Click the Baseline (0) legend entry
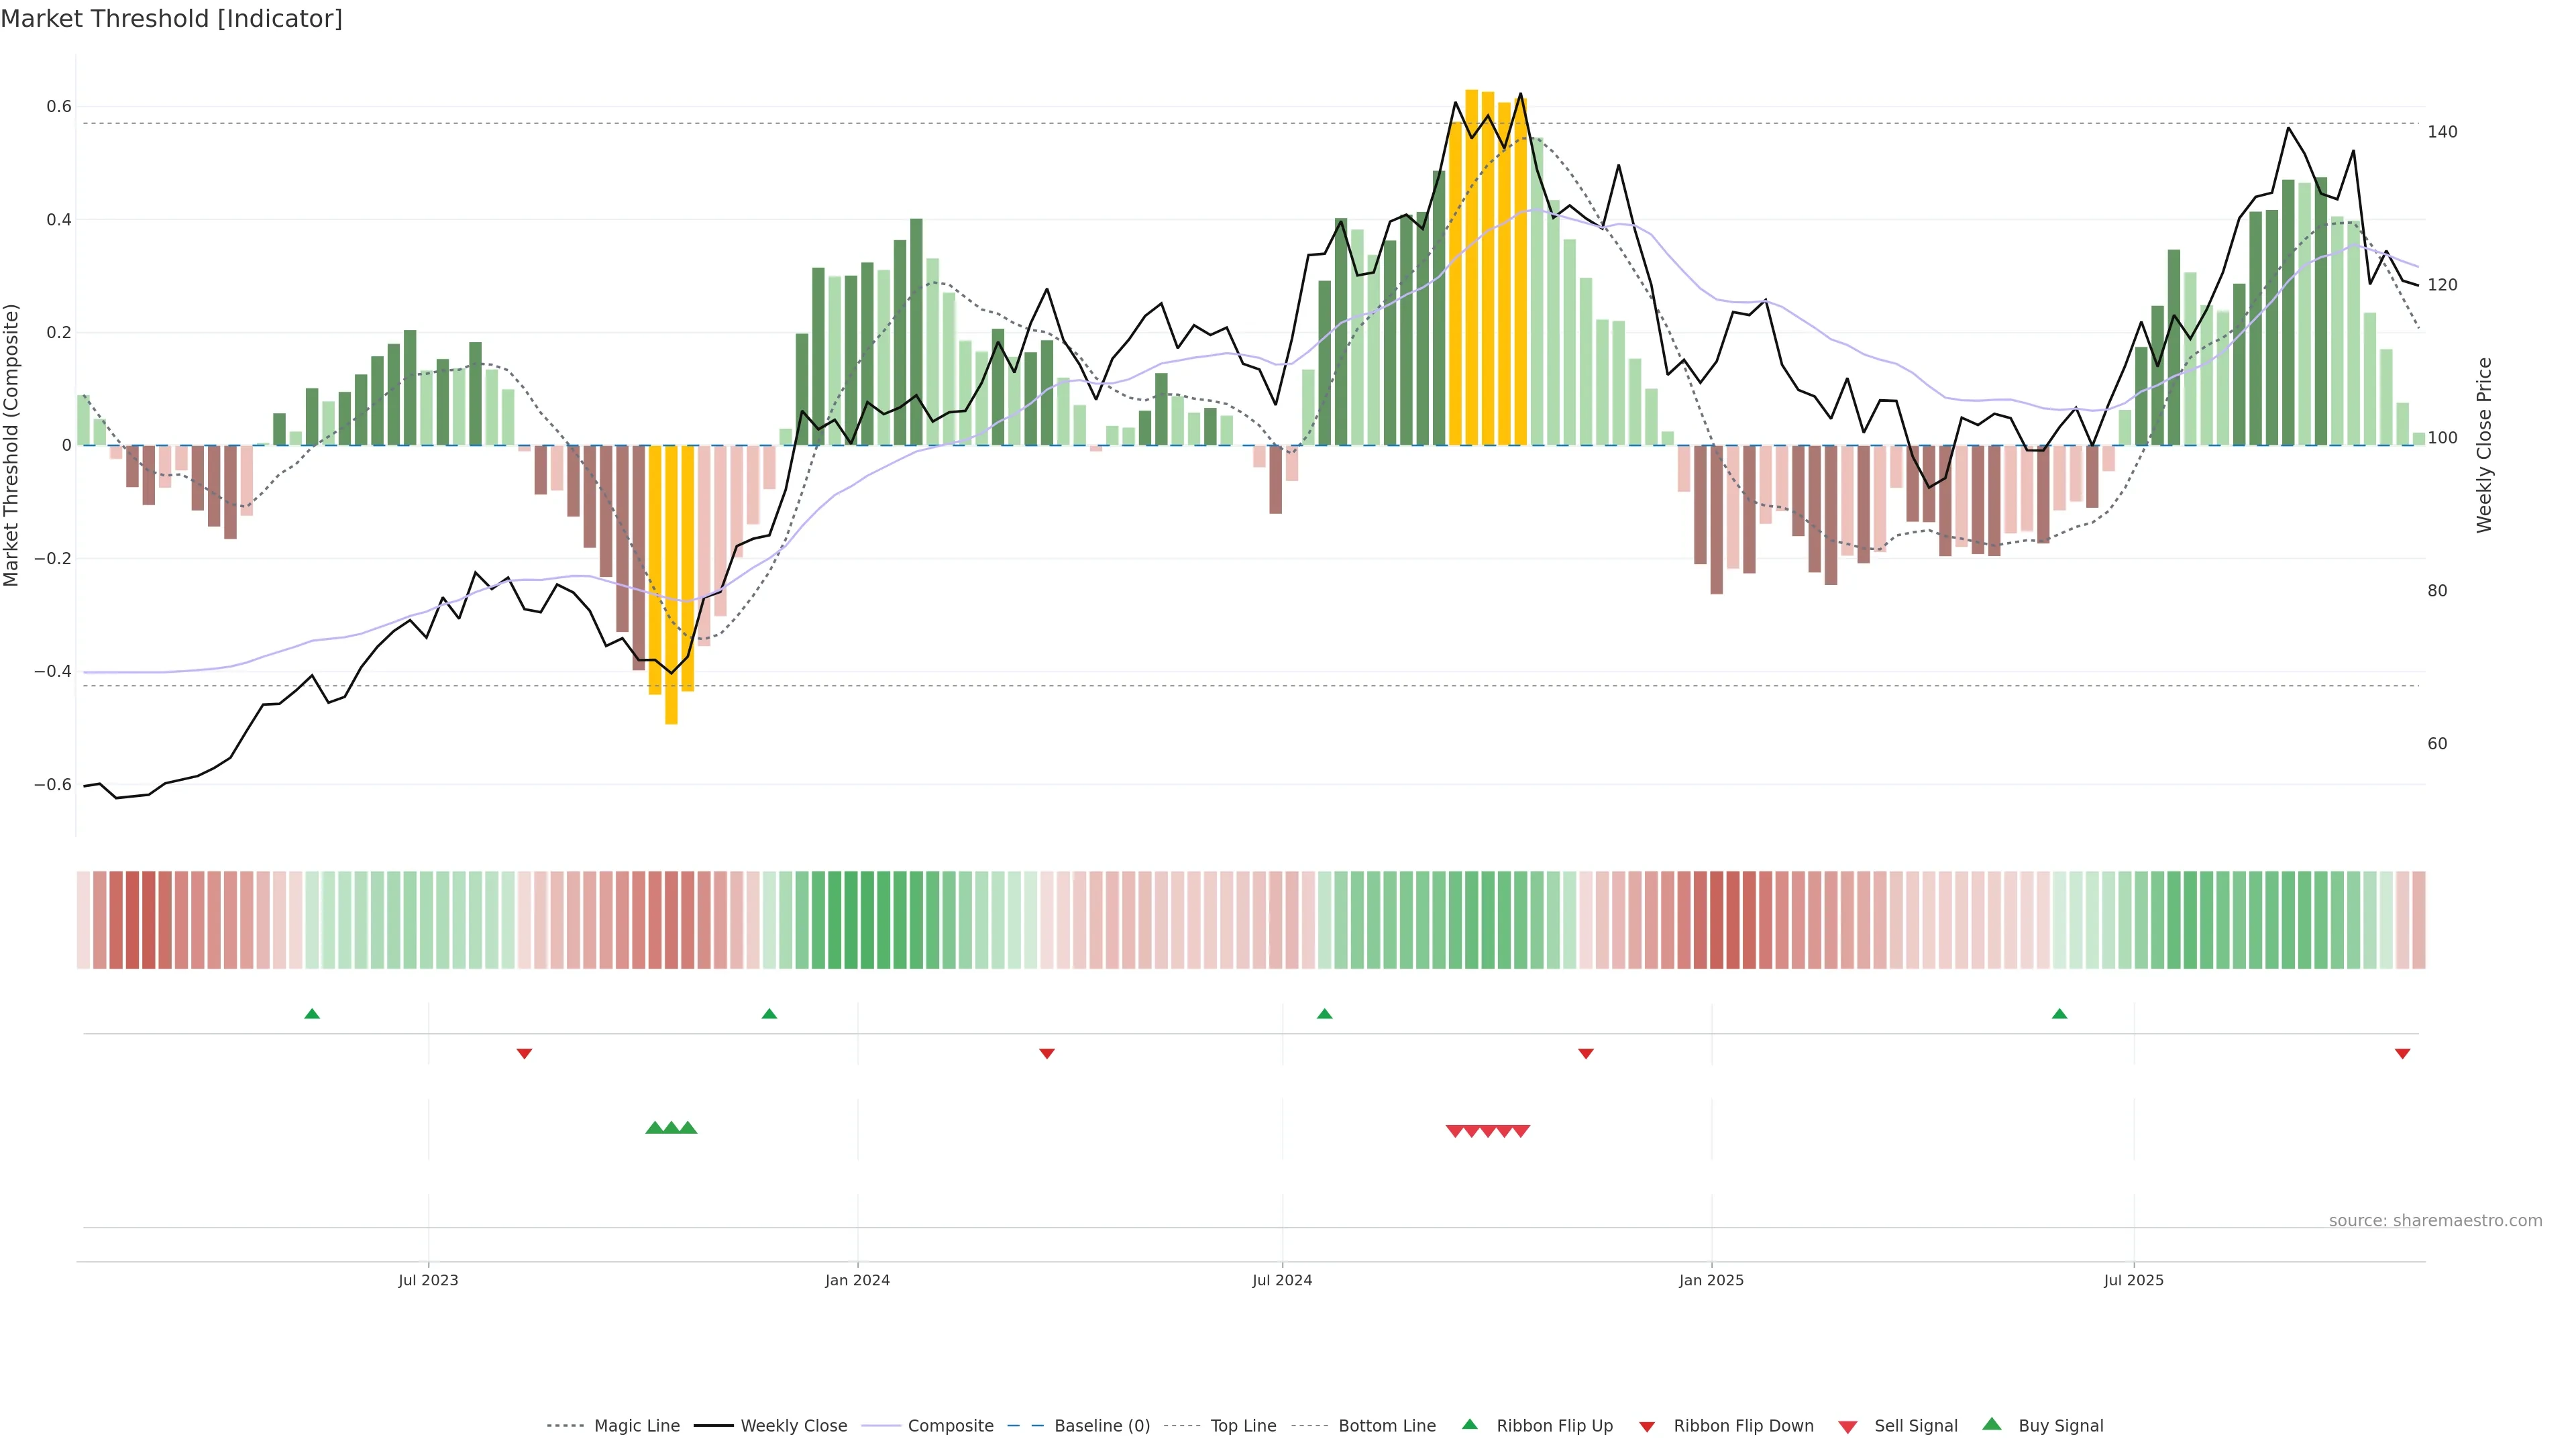The image size is (2576, 1449). coord(1101,1425)
